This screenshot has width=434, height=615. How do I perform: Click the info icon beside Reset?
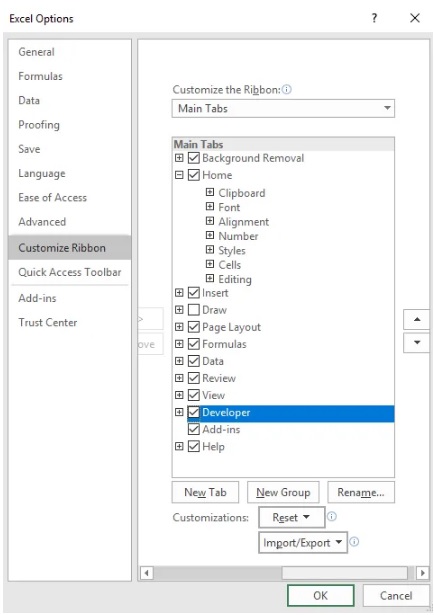pos(332,516)
